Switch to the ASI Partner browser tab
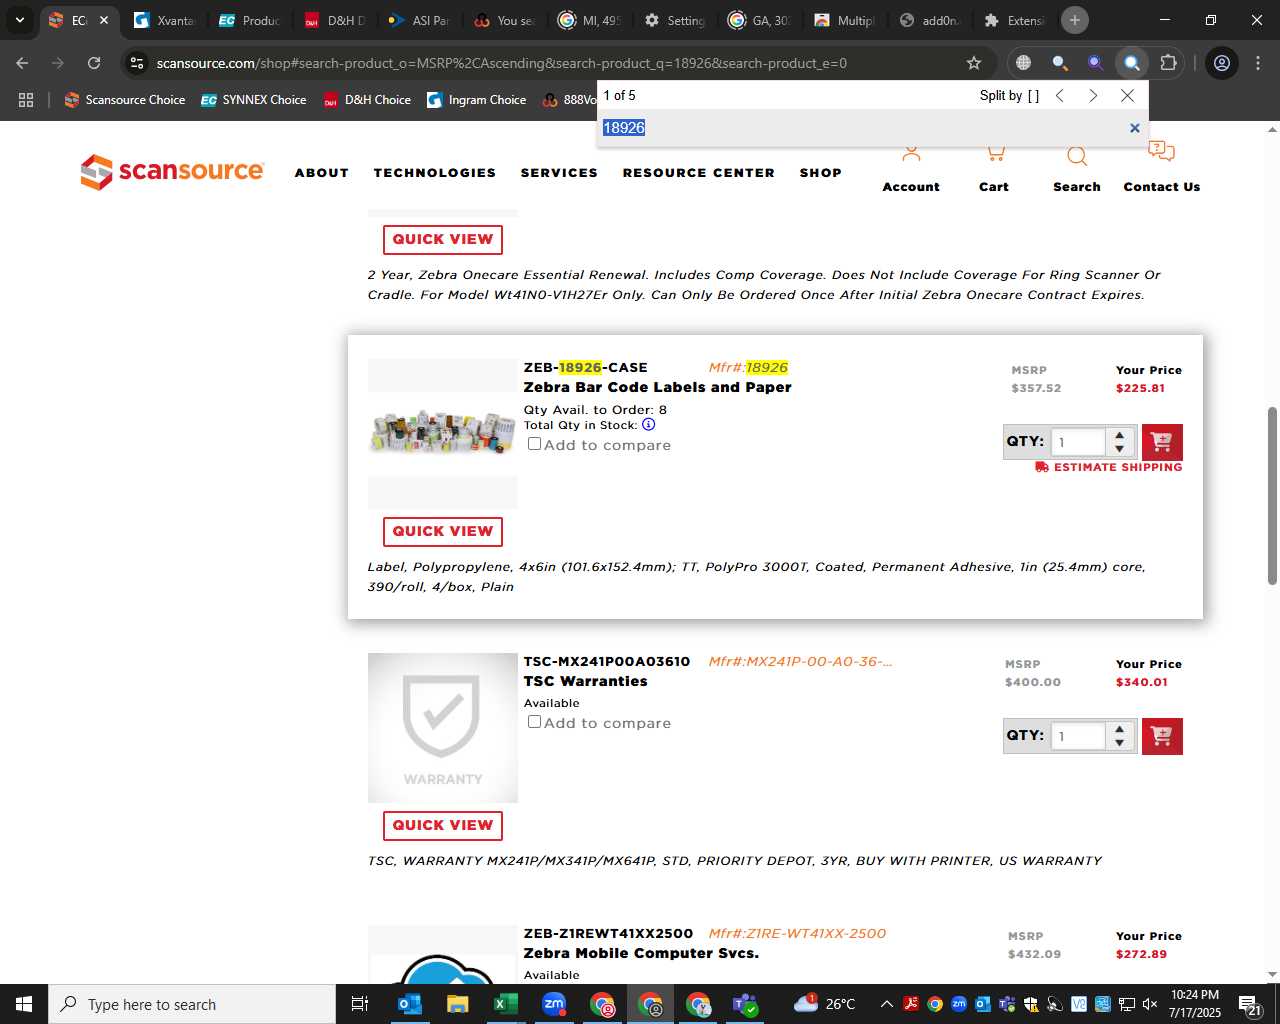Screen dimensions: 1280x1024 pos(420,20)
